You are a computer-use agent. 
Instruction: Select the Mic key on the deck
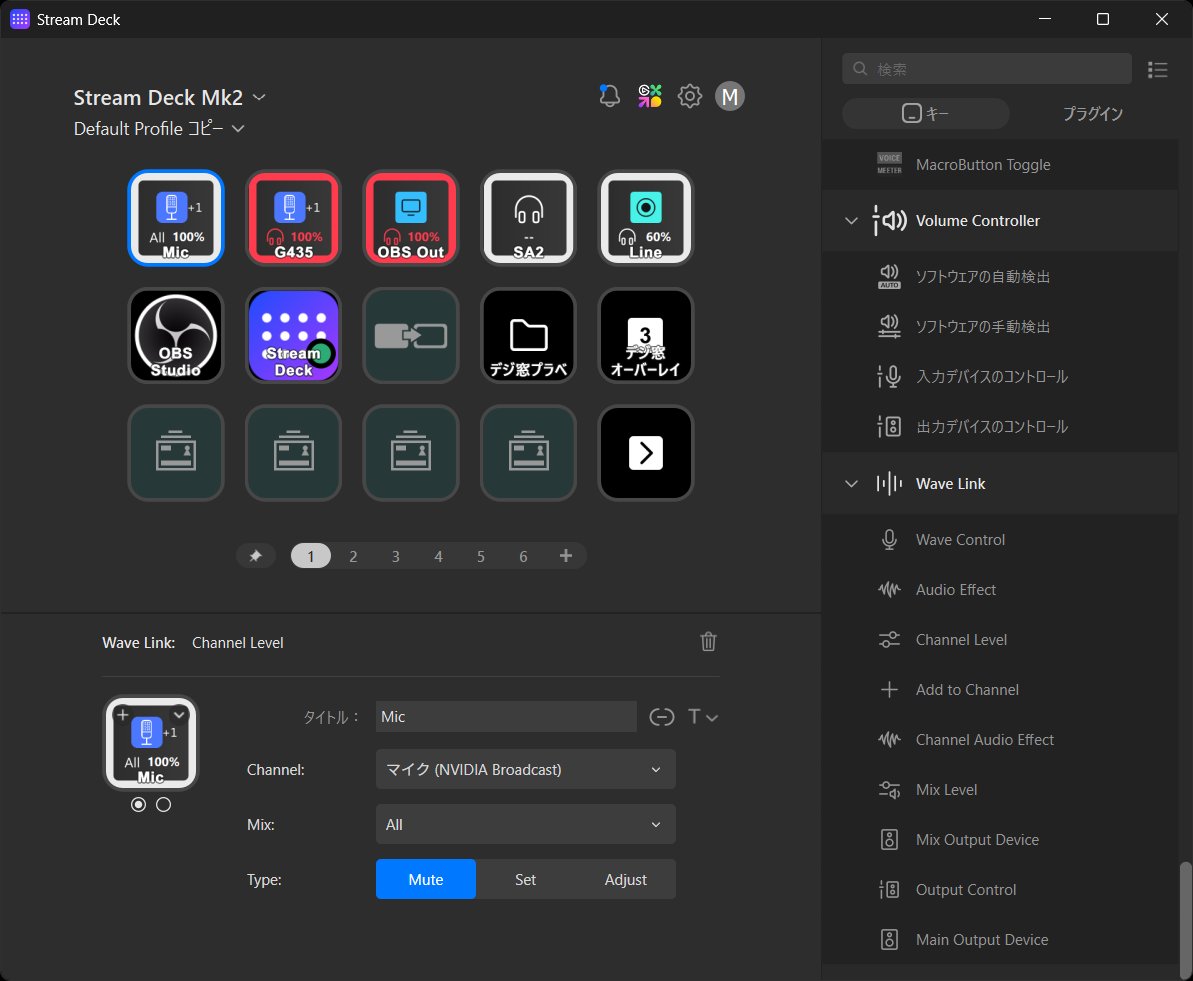176,218
